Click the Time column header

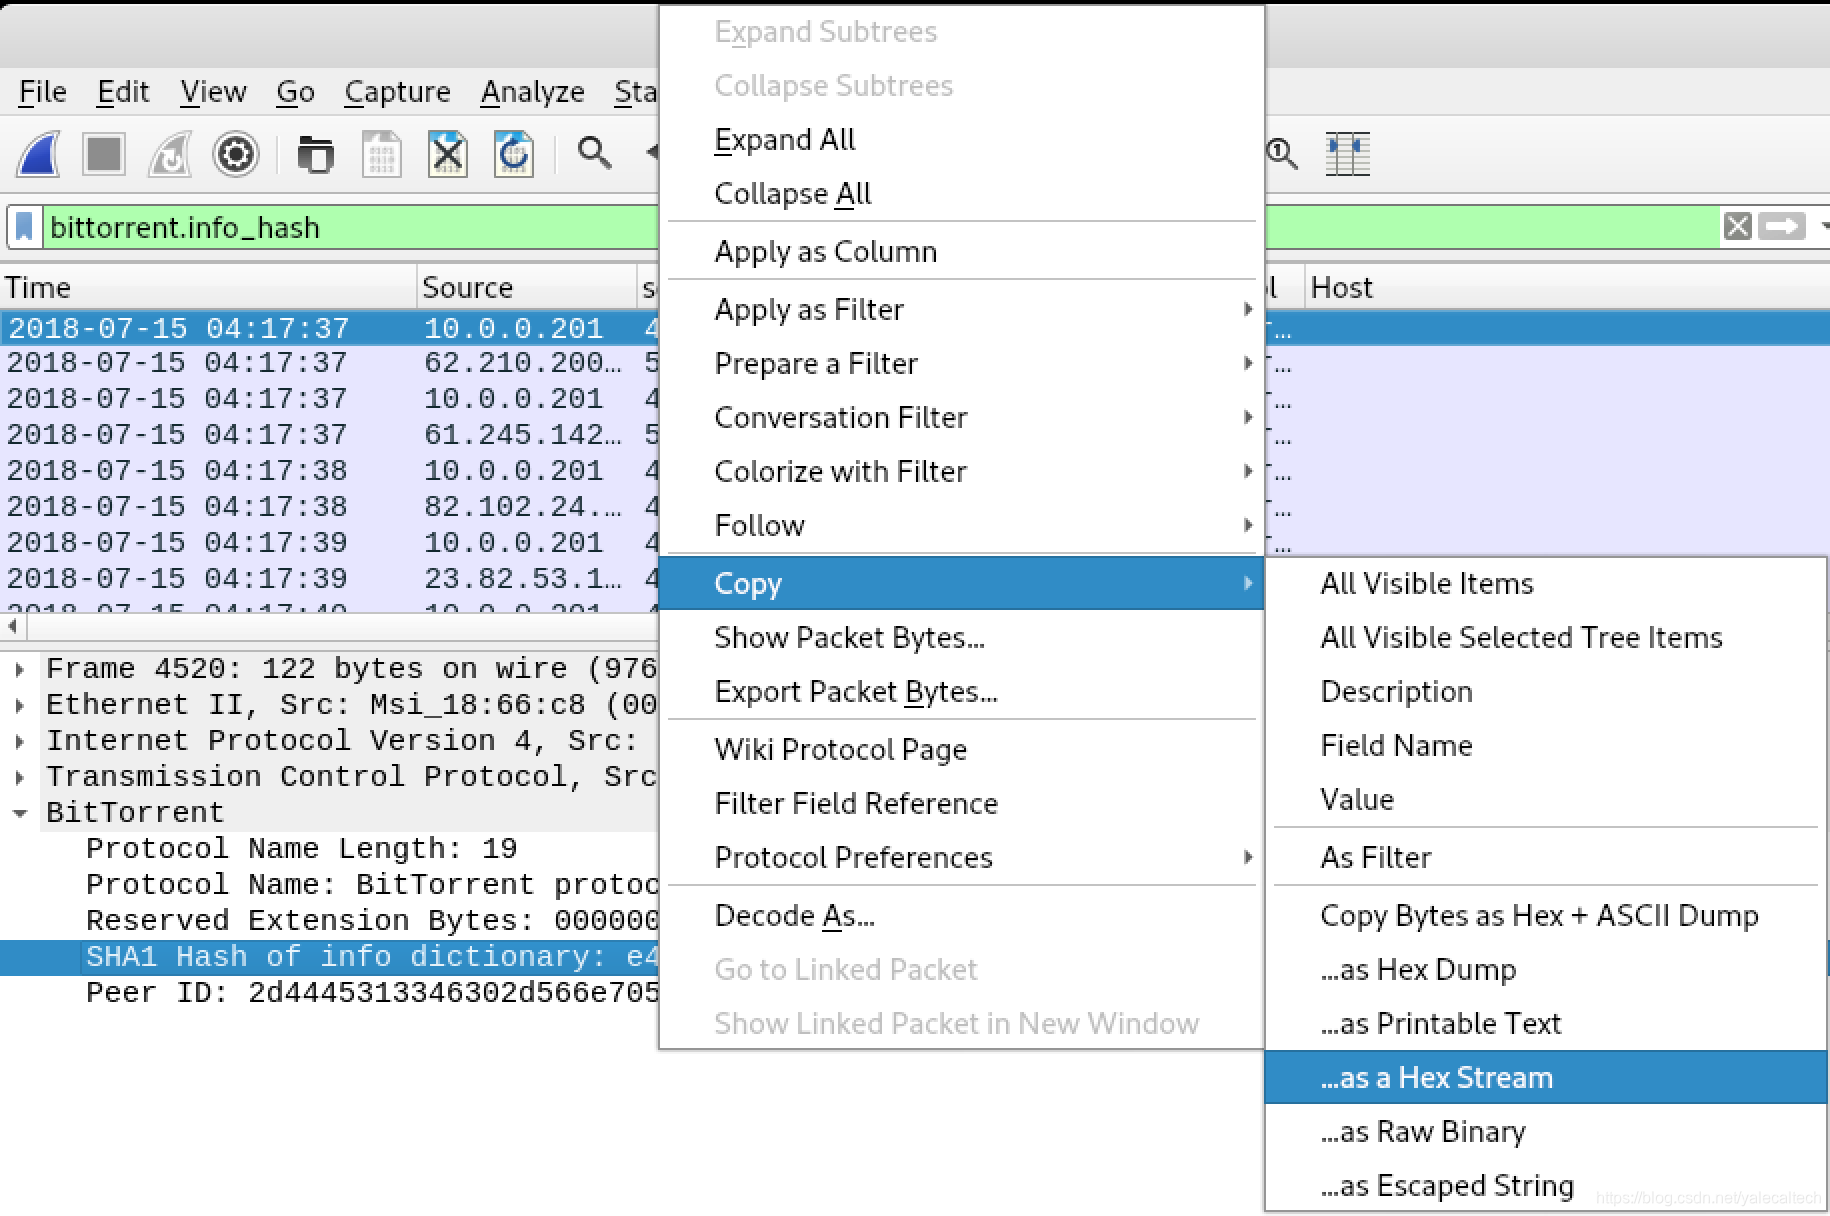(208, 288)
